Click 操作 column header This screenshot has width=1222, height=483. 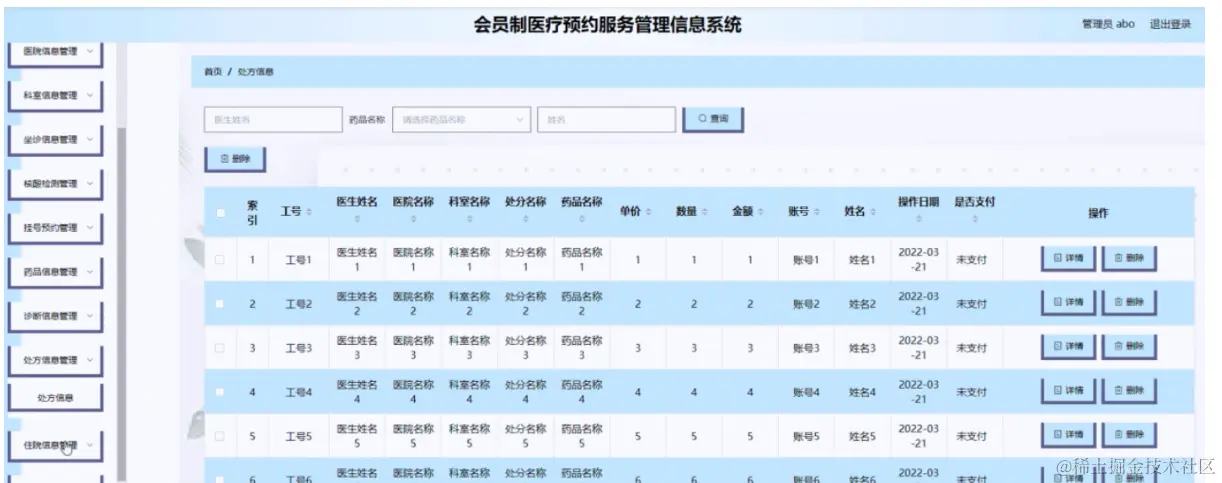pos(1098,213)
